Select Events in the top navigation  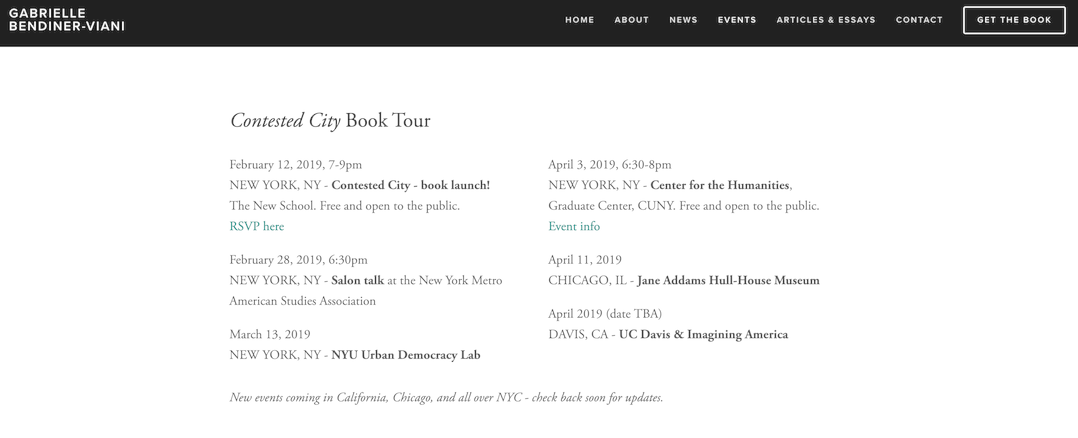(736, 20)
